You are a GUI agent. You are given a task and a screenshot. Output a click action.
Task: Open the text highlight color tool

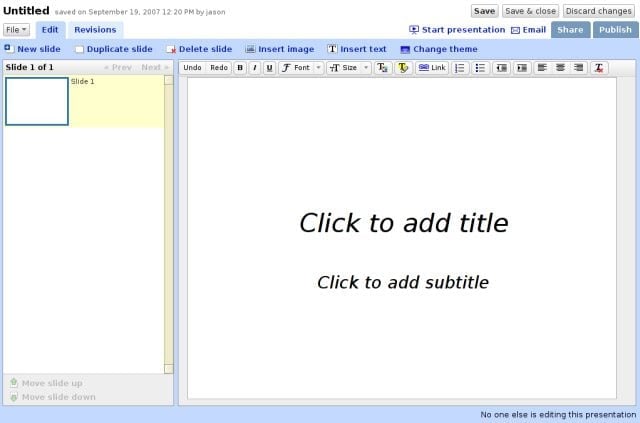(403, 68)
